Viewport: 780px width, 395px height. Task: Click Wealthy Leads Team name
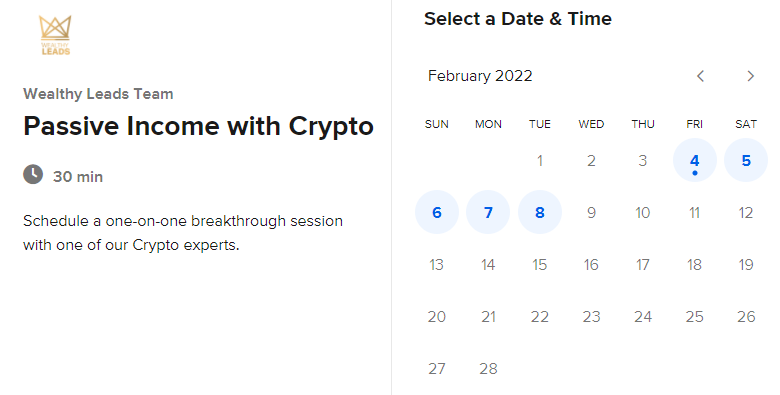coord(98,94)
